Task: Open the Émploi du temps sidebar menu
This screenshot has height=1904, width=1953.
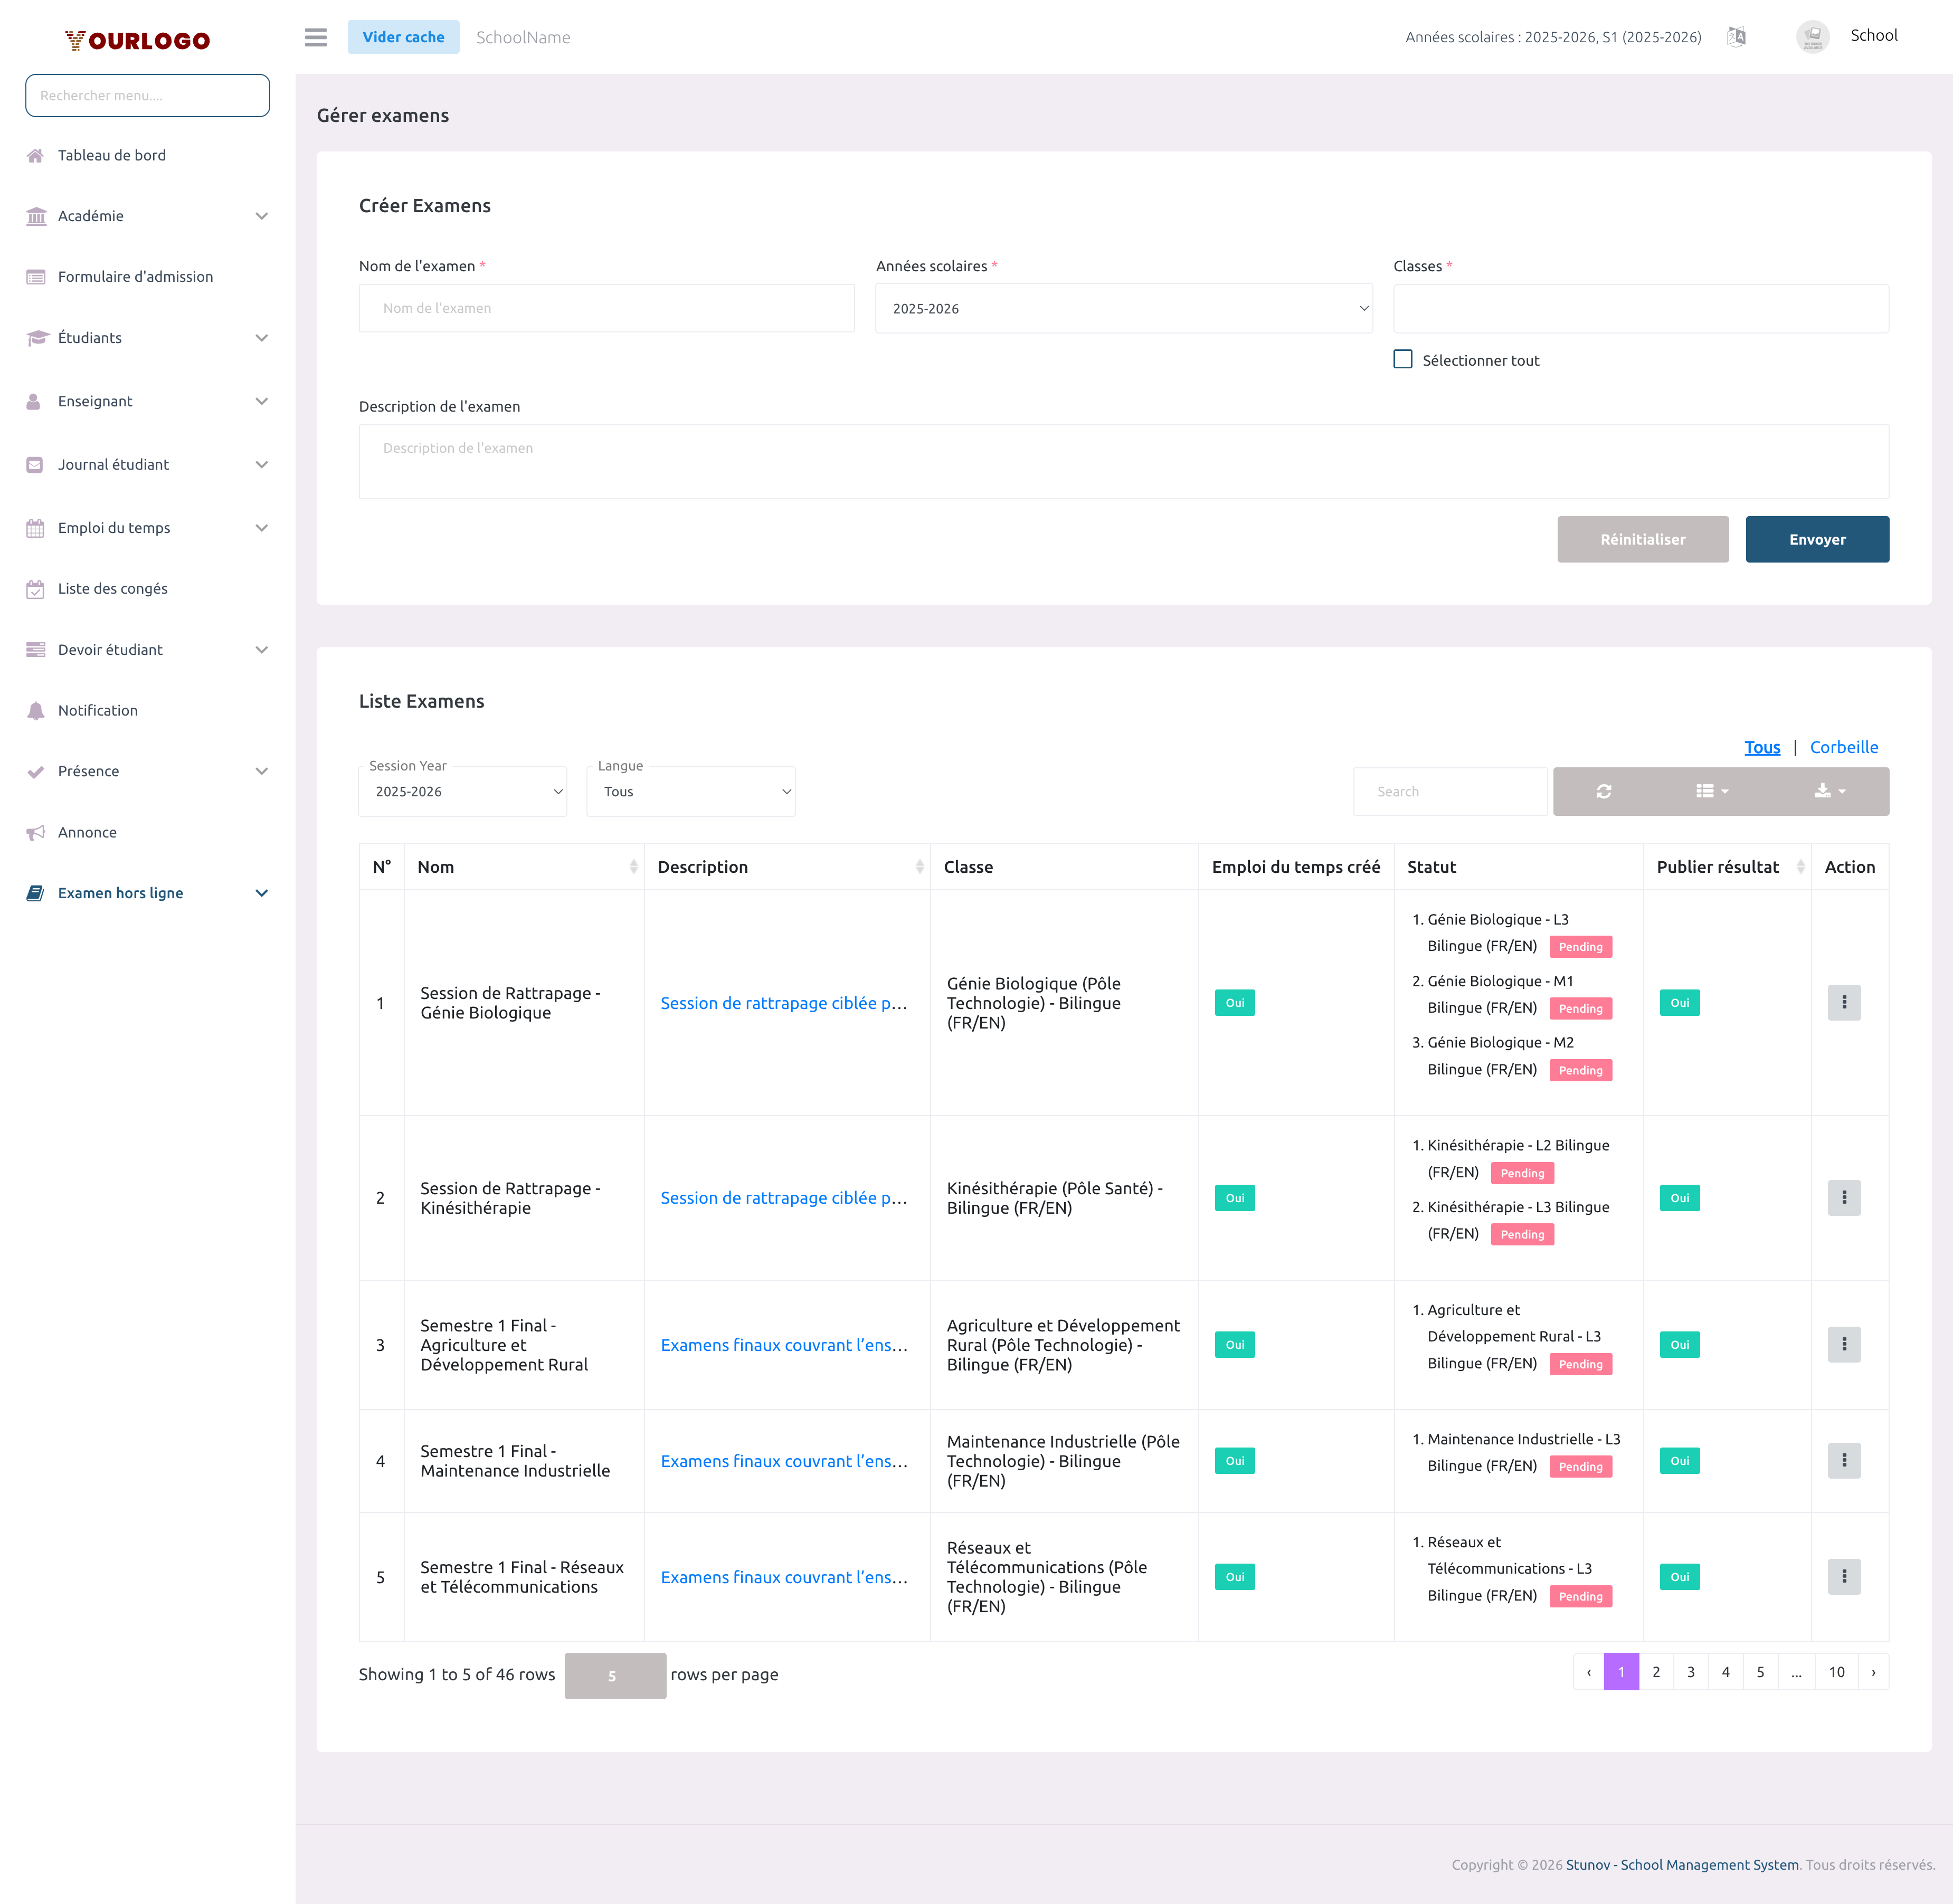Action: [x=113, y=527]
